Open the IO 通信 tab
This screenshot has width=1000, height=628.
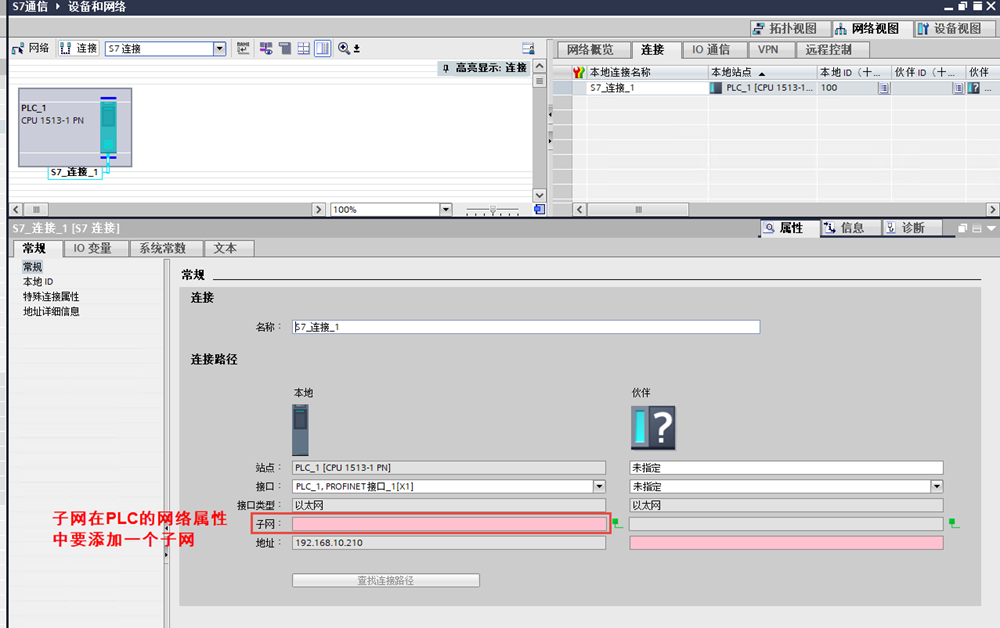pyautogui.click(x=711, y=49)
